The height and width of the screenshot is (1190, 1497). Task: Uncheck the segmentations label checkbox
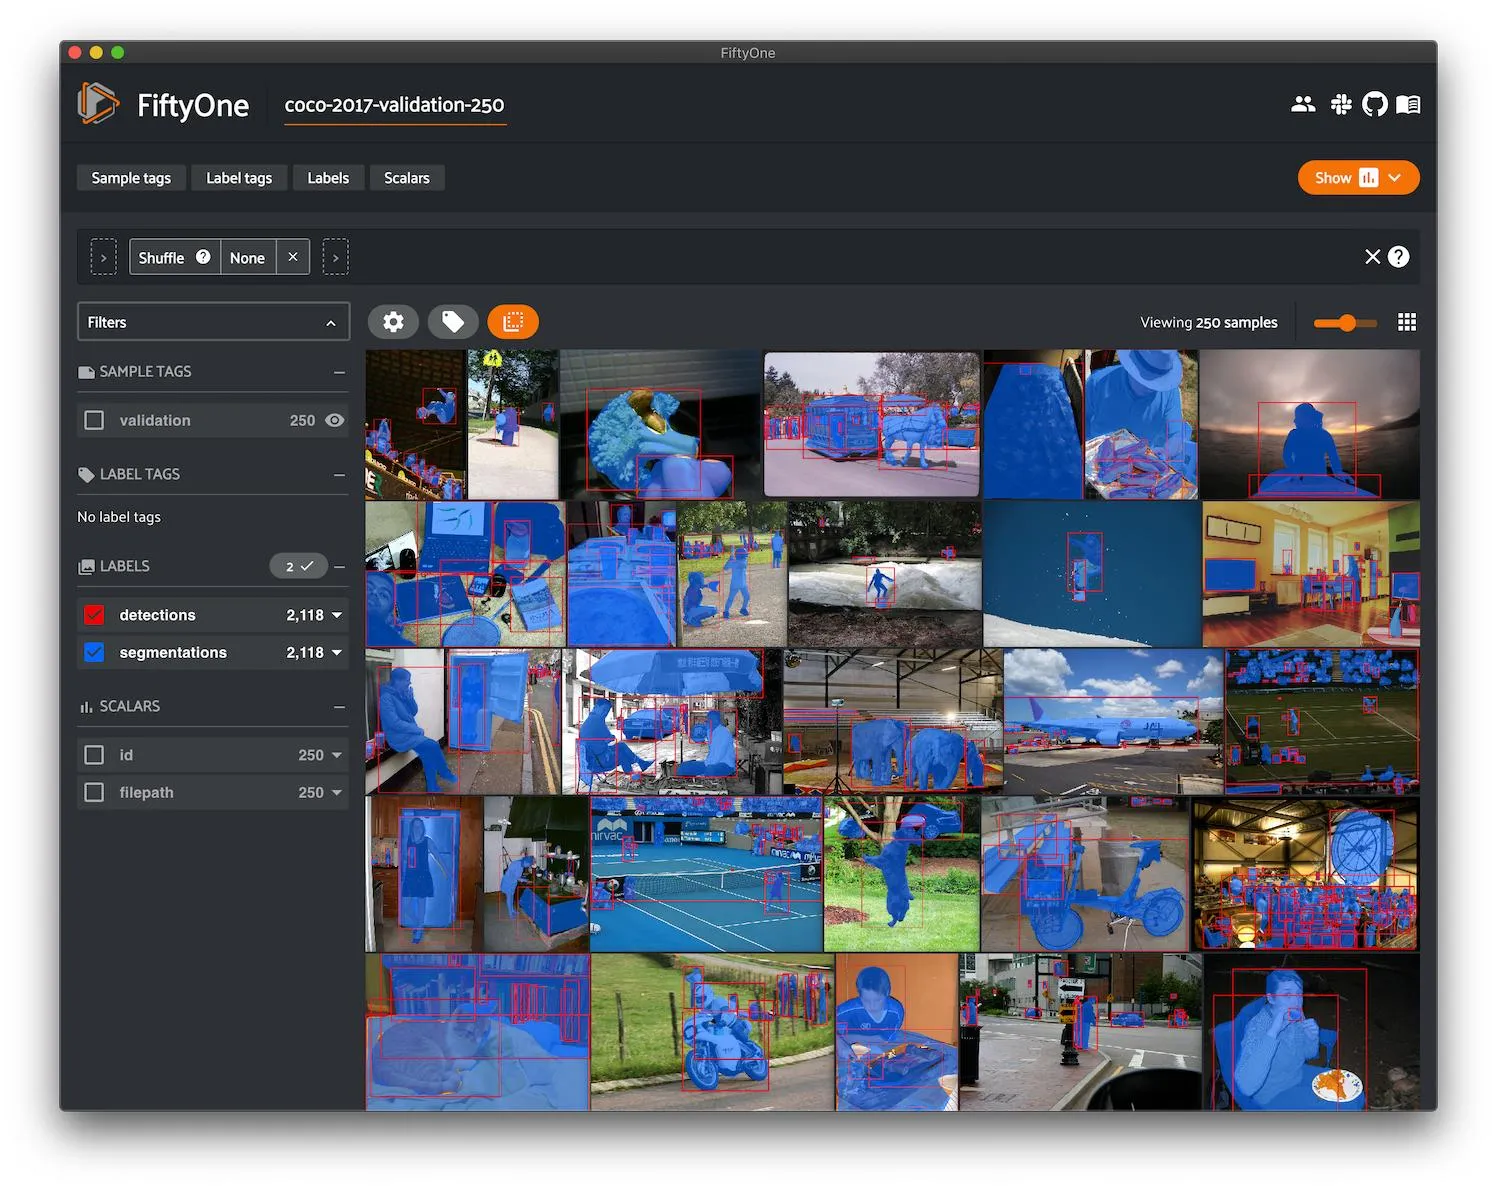(x=94, y=652)
